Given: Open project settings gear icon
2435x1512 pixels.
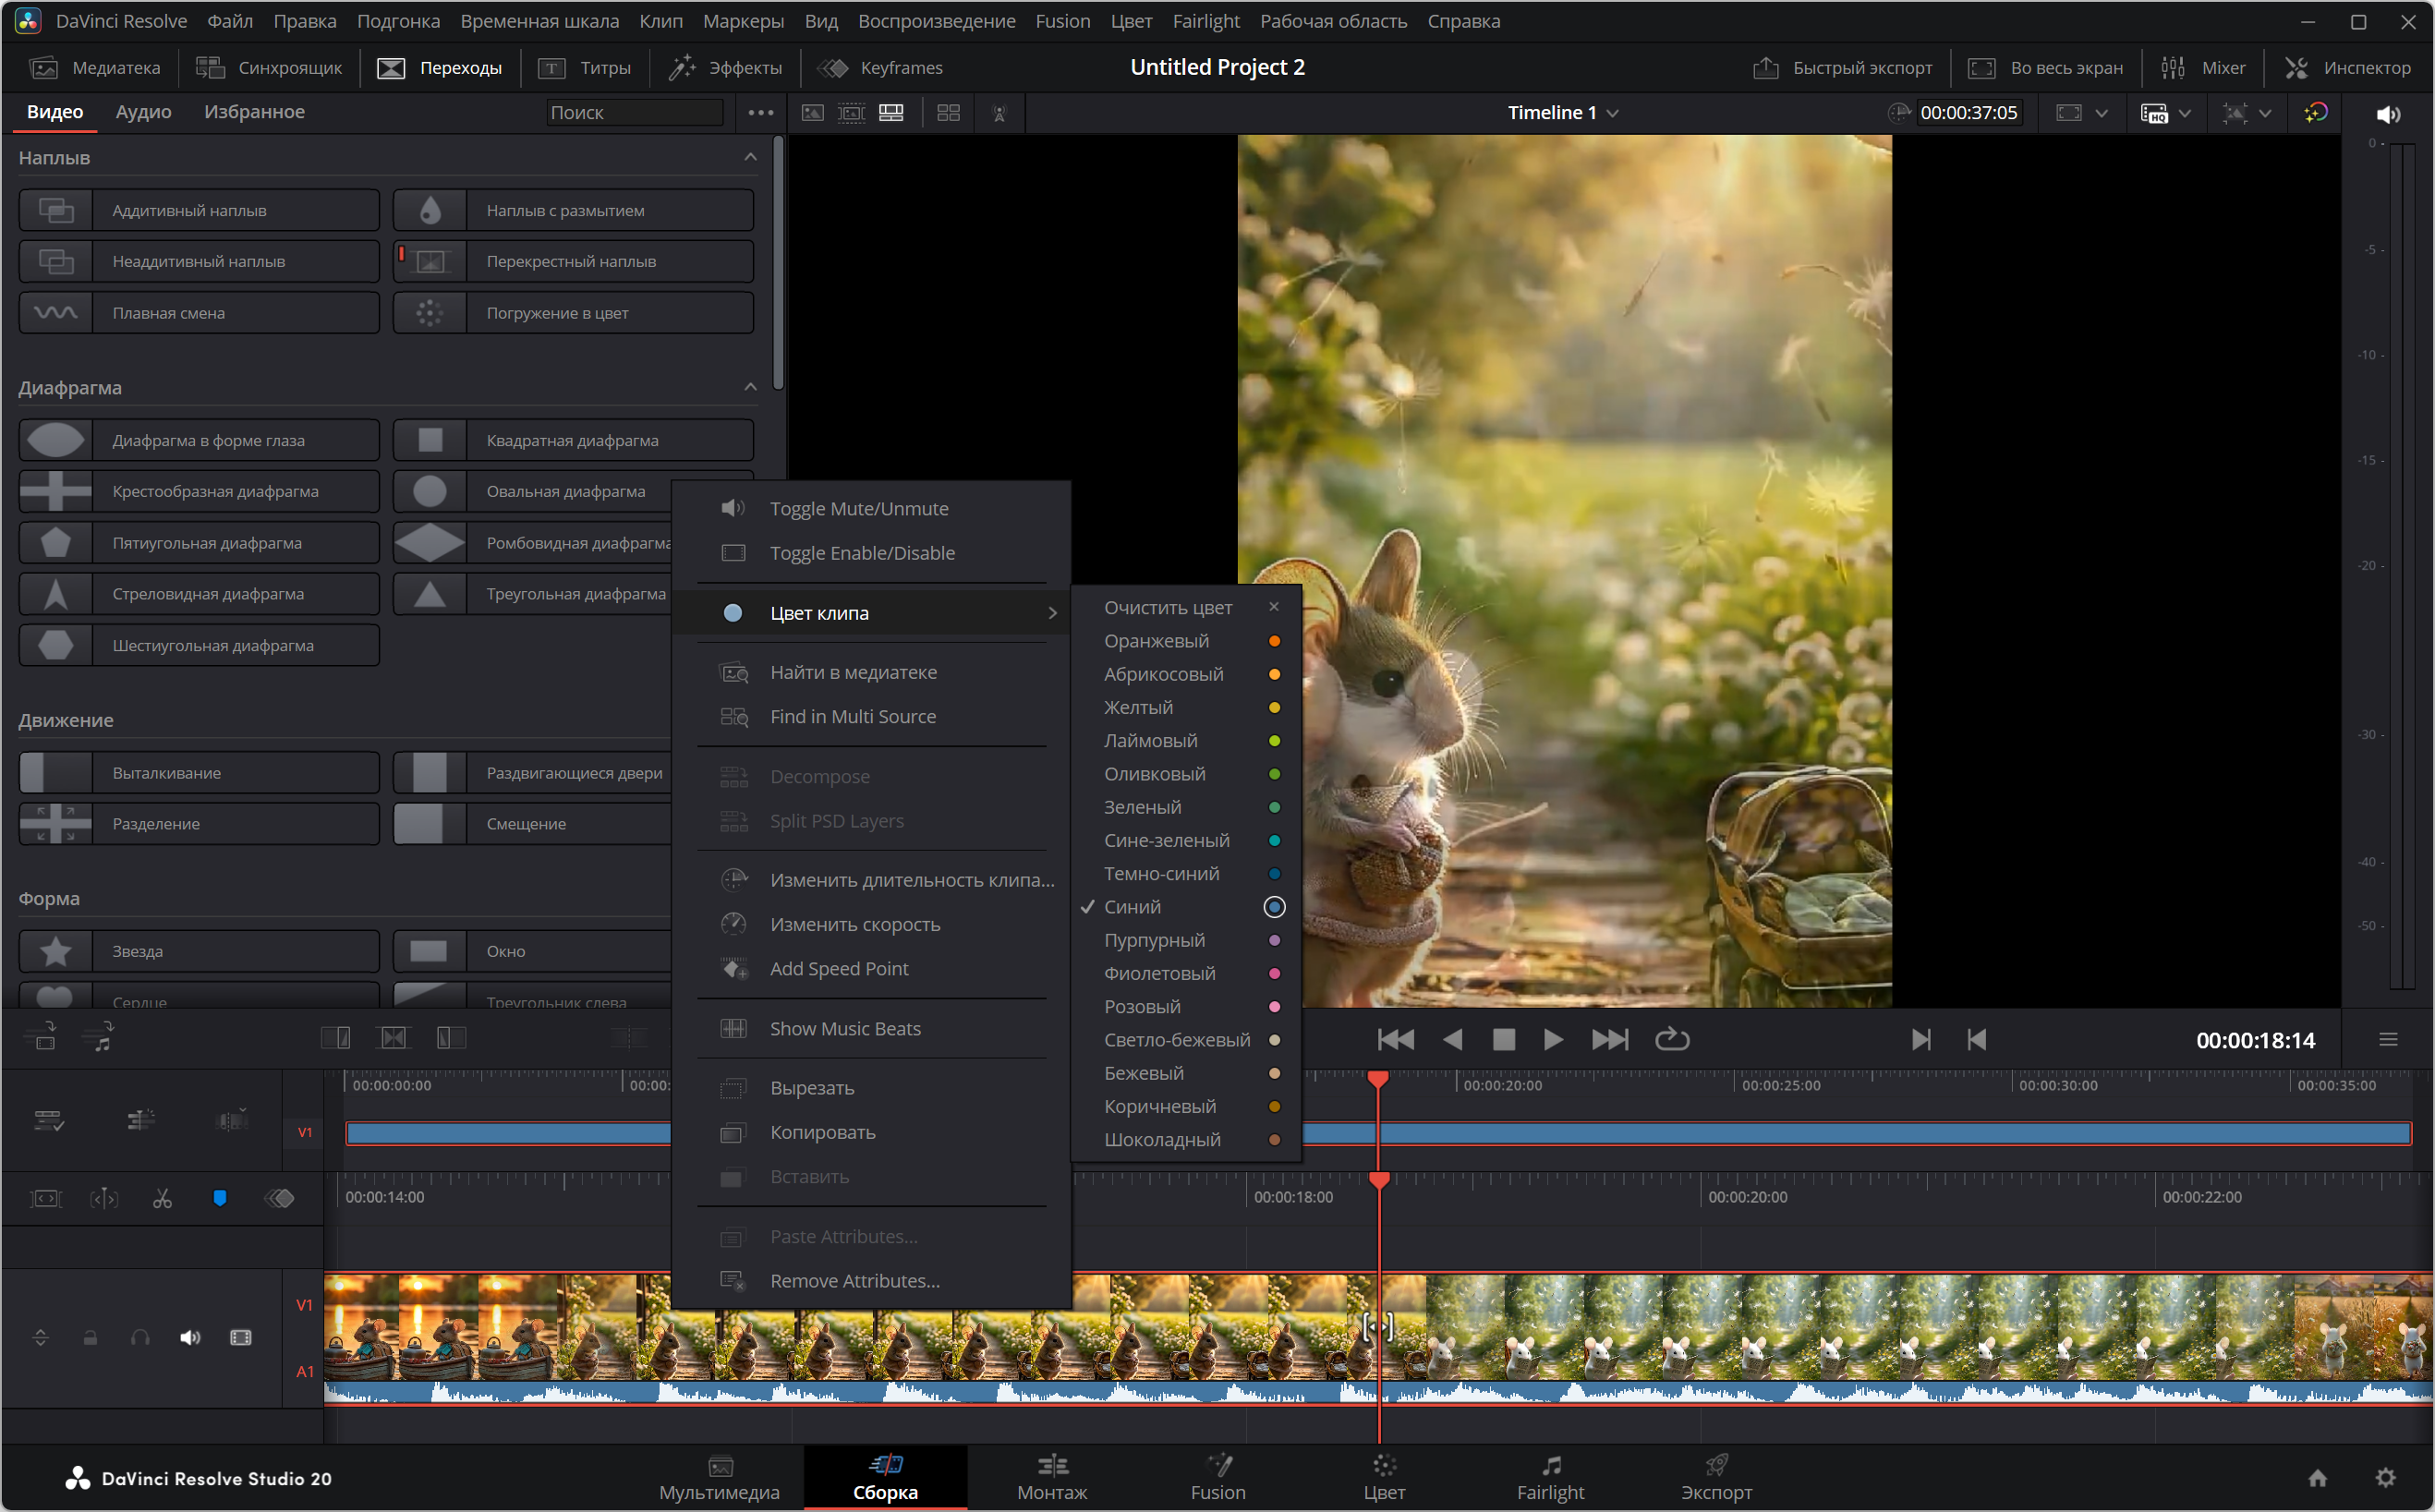Looking at the screenshot, I should [x=2385, y=1477].
